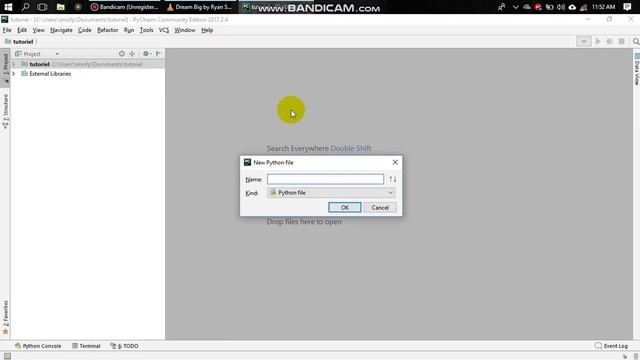Click the 'Double Shift' shortcut text
640x360 pixels.
(x=351, y=148)
